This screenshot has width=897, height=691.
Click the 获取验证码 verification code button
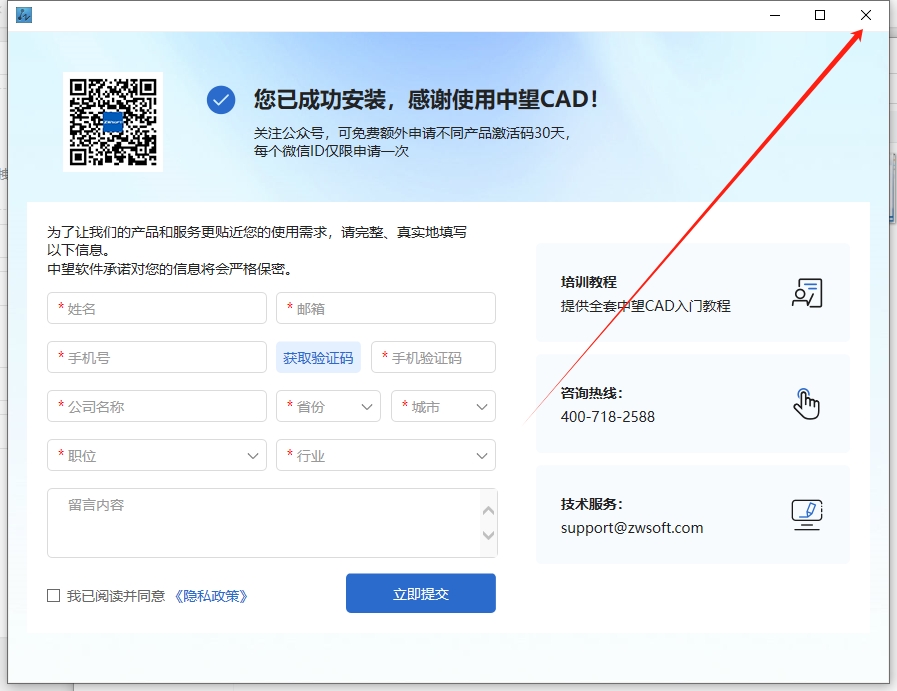click(x=318, y=357)
